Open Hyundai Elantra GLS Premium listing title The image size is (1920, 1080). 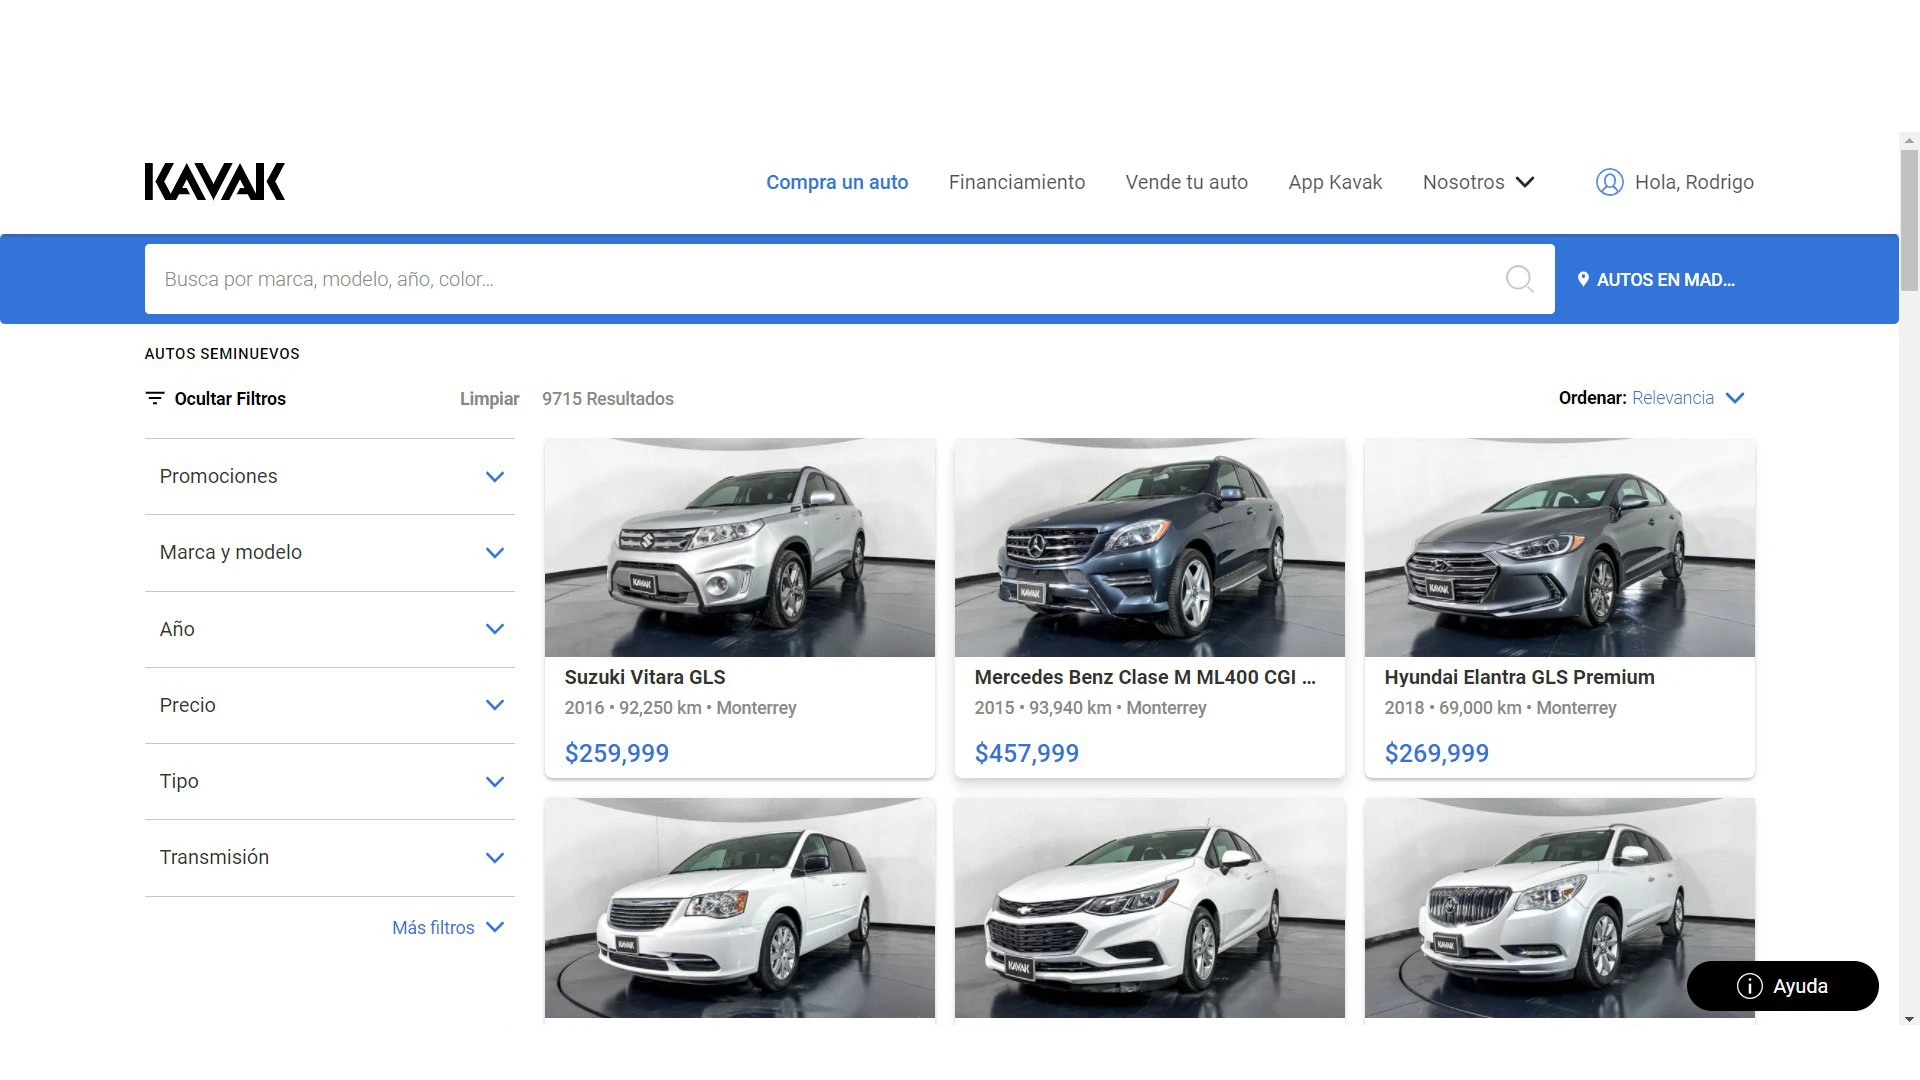(x=1519, y=677)
